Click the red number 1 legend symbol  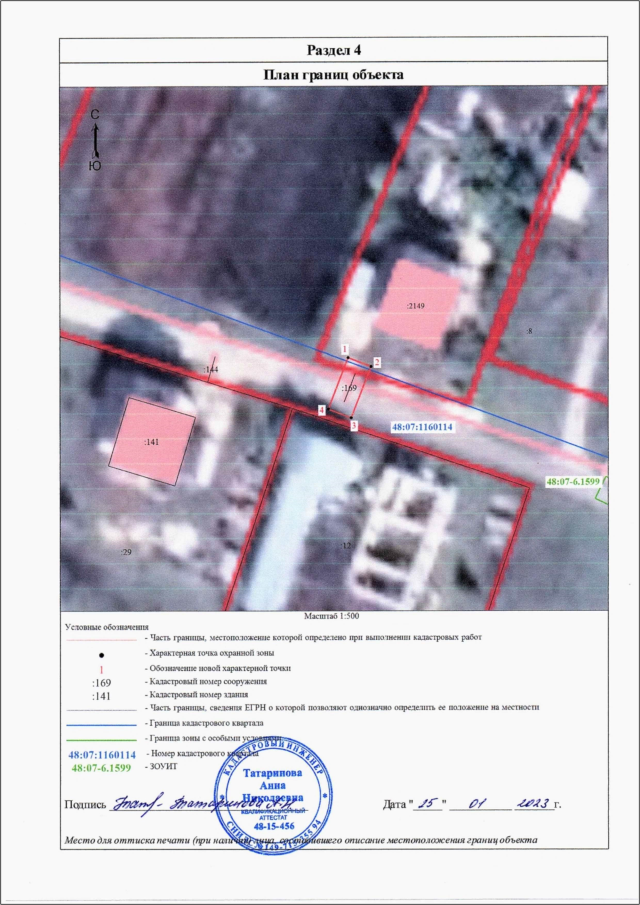tap(101, 667)
